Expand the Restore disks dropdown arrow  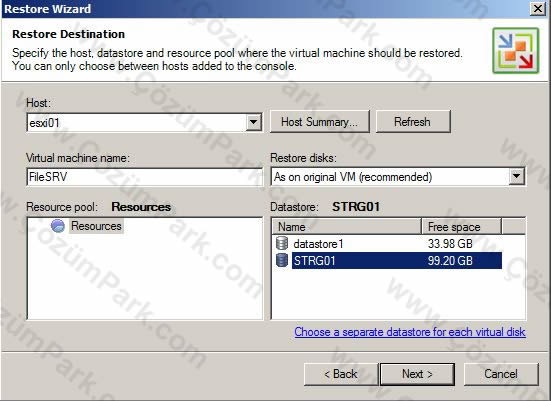(x=516, y=176)
